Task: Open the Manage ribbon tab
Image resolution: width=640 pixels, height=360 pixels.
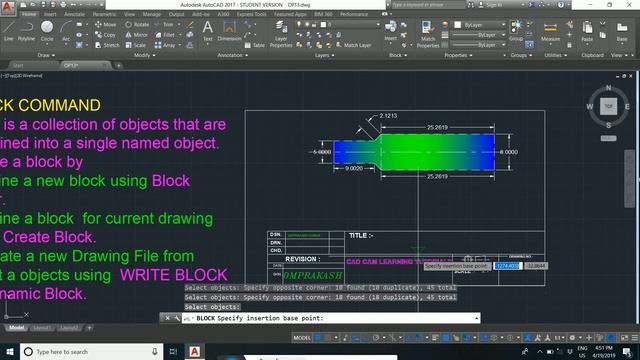Action: (152, 14)
